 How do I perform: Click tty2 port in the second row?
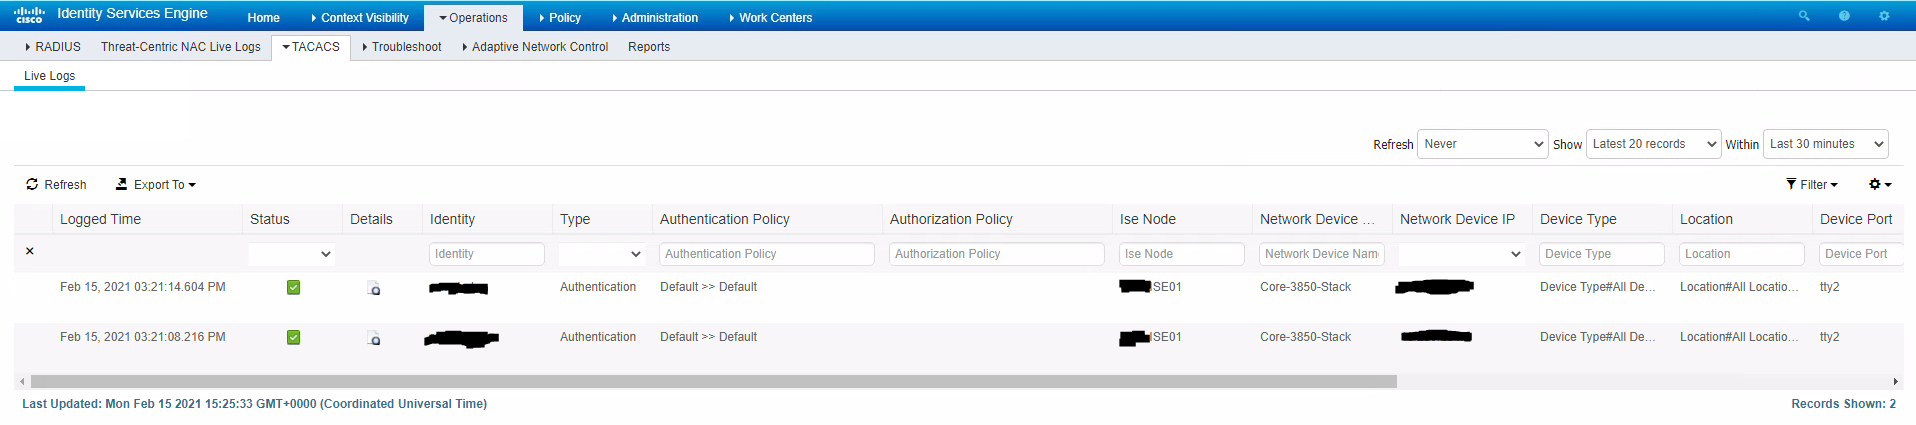pyautogui.click(x=1830, y=337)
